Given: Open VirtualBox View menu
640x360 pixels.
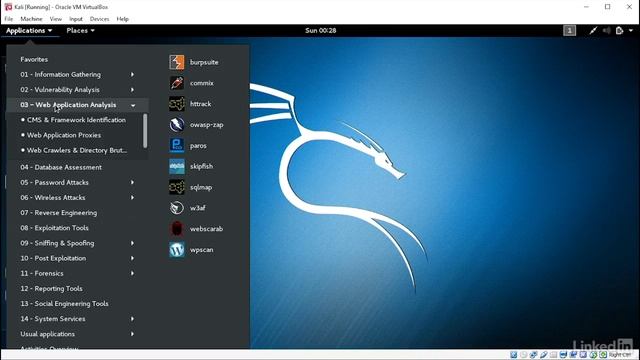Looking at the screenshot, I should click(56, 19).
